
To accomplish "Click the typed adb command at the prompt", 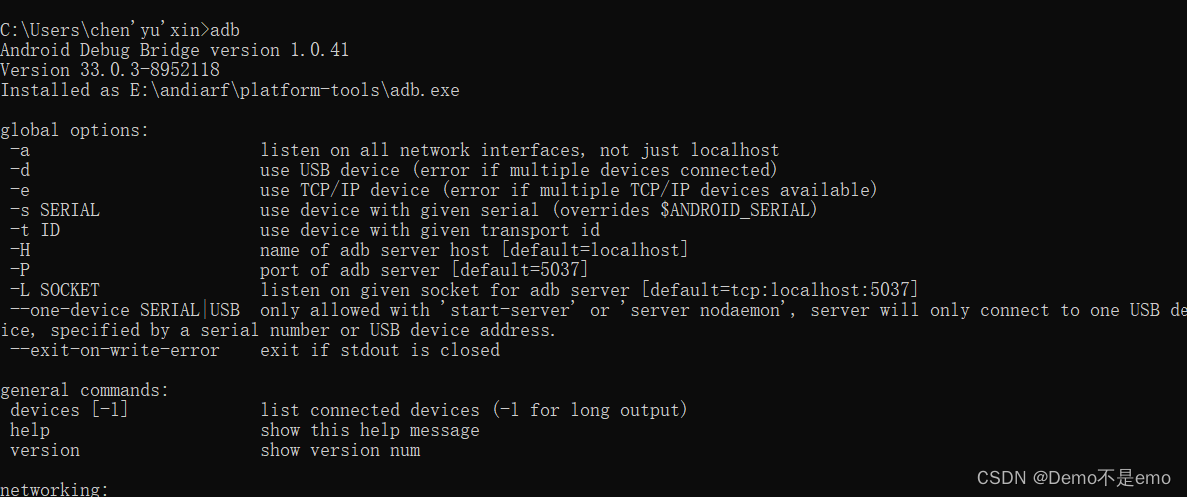I will click(x=225, y=30).
